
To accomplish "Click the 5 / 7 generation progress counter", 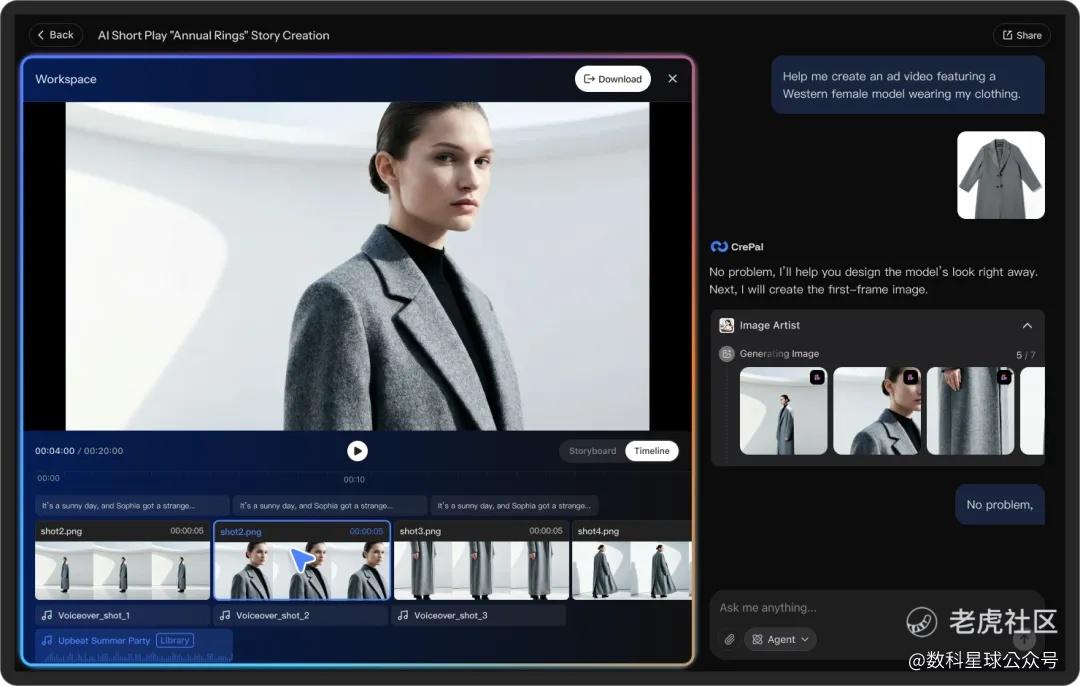I will [x=1026, y=355].
